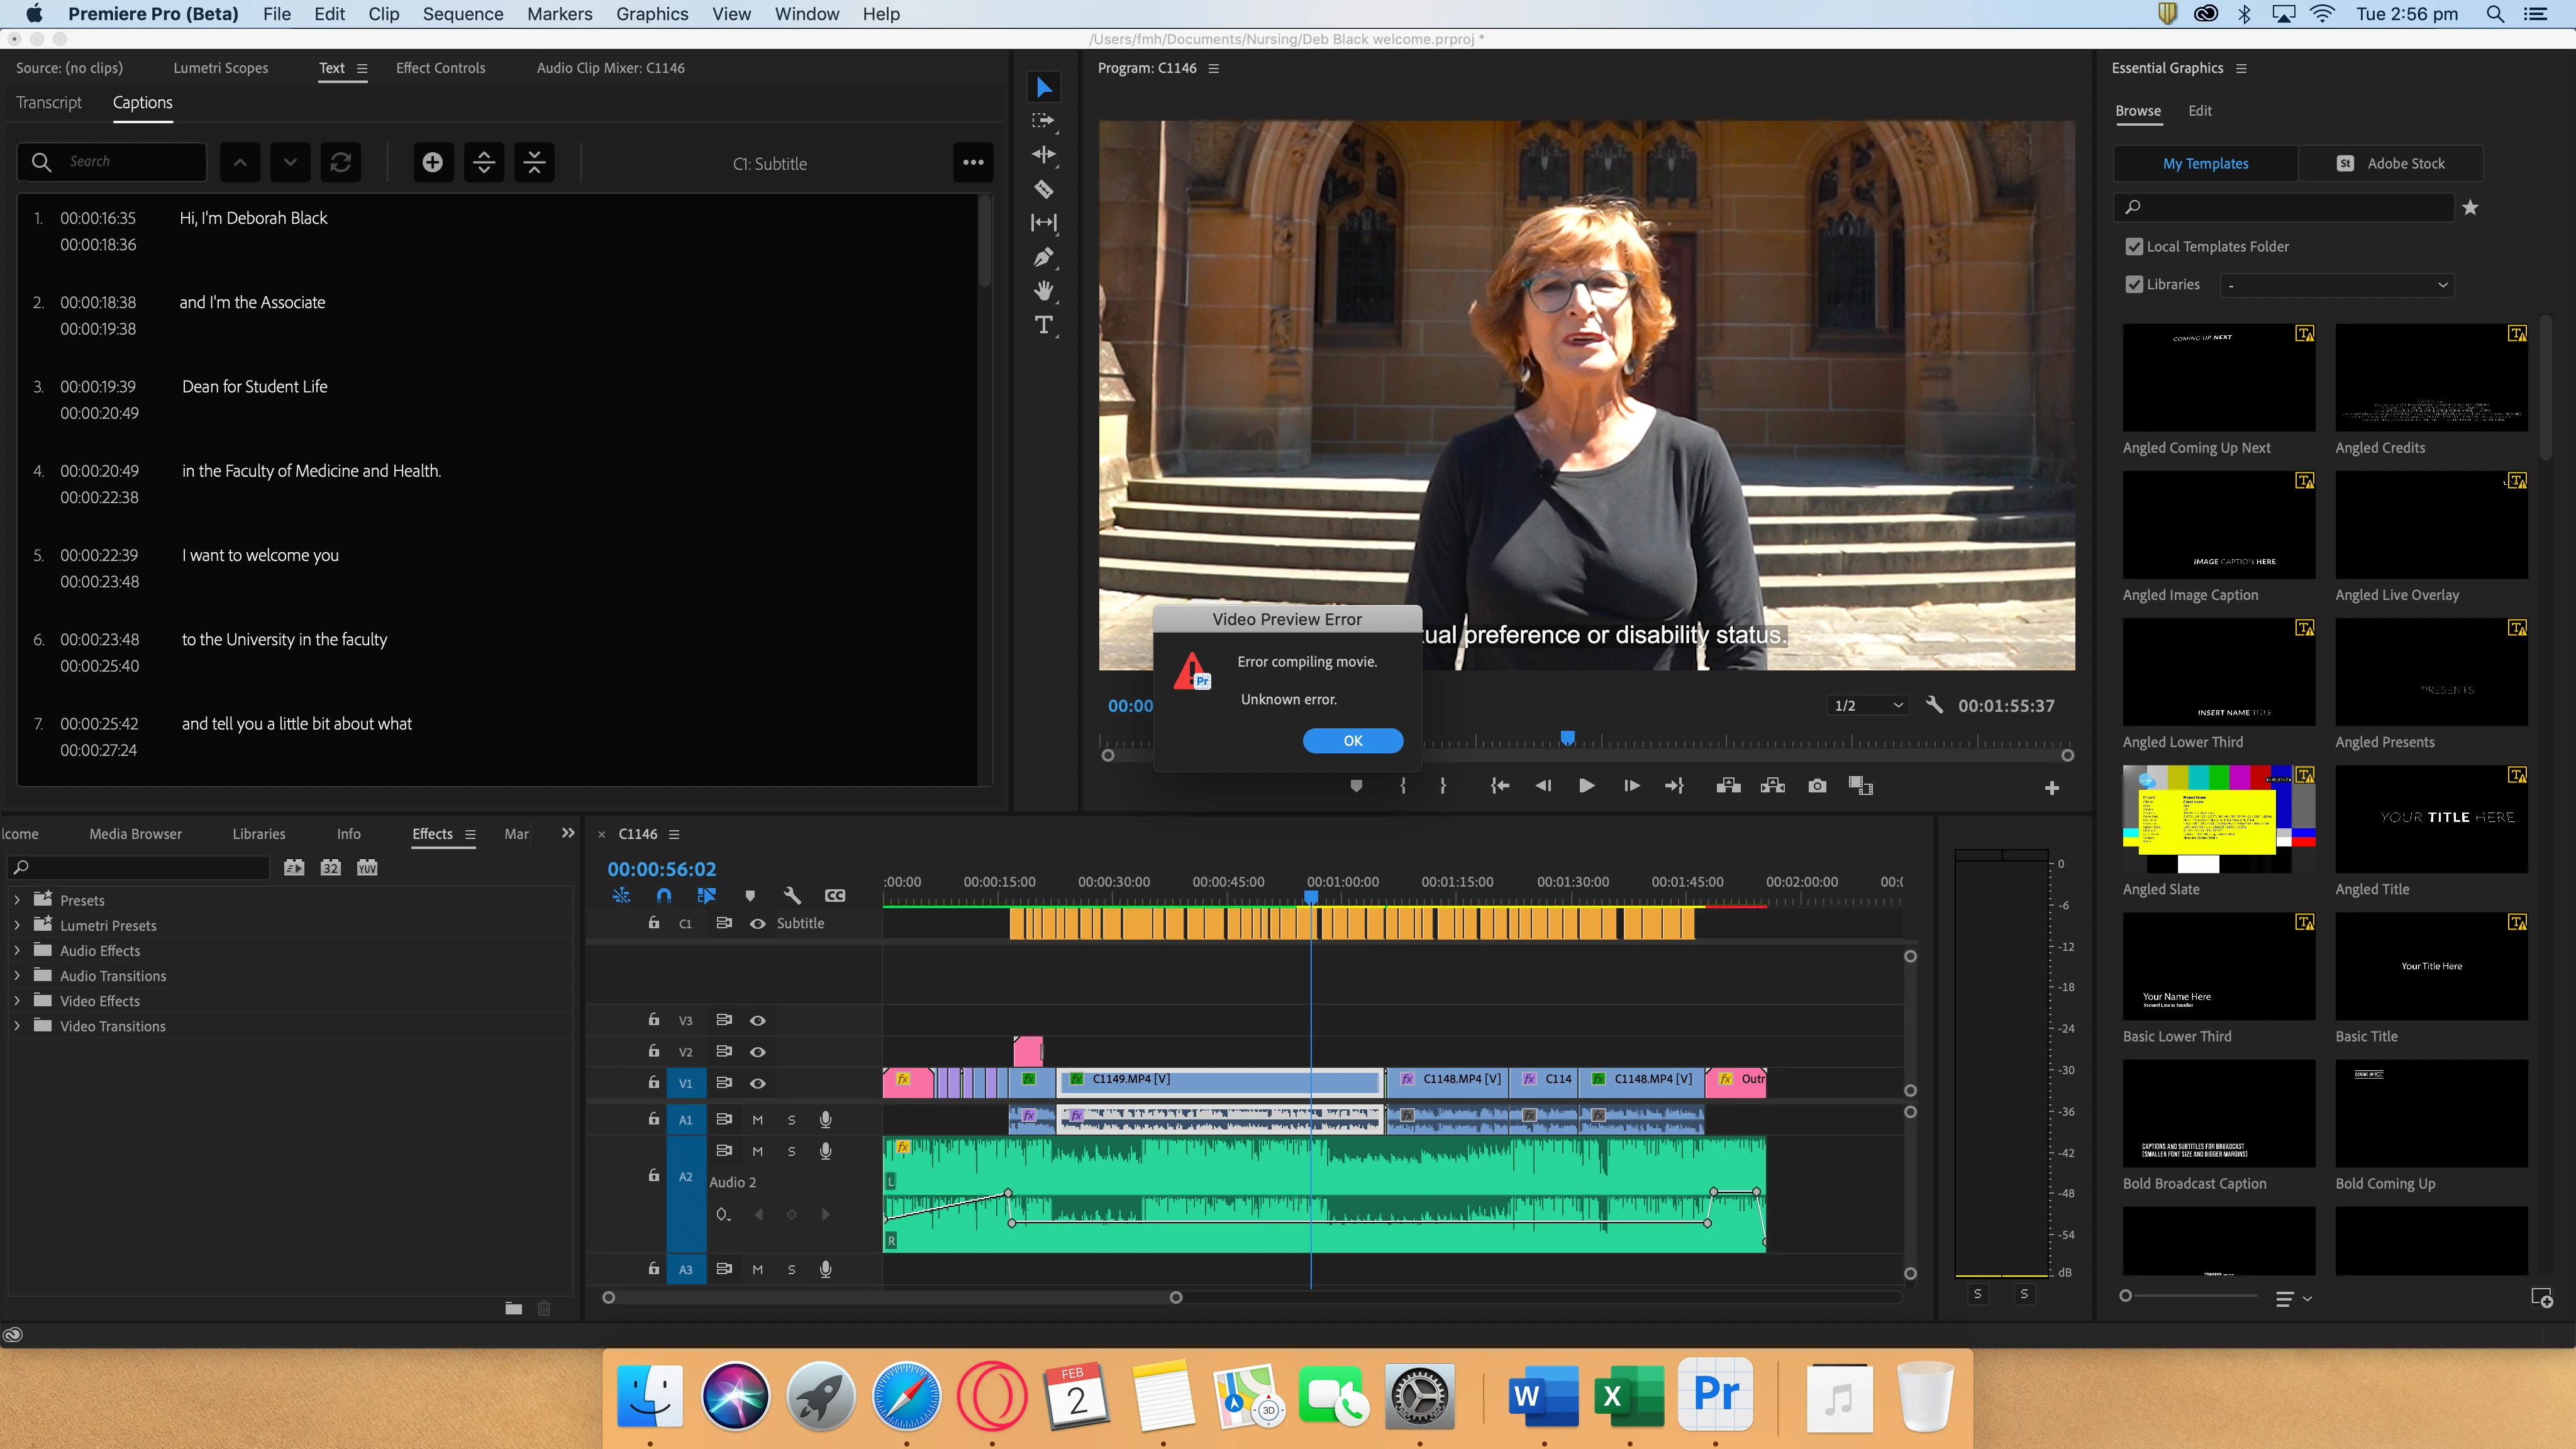This screenshot has width=2576, height=1449.
Task: Toggle Snap in Timeline magnet icon
Action: click(x=663, y=895)
